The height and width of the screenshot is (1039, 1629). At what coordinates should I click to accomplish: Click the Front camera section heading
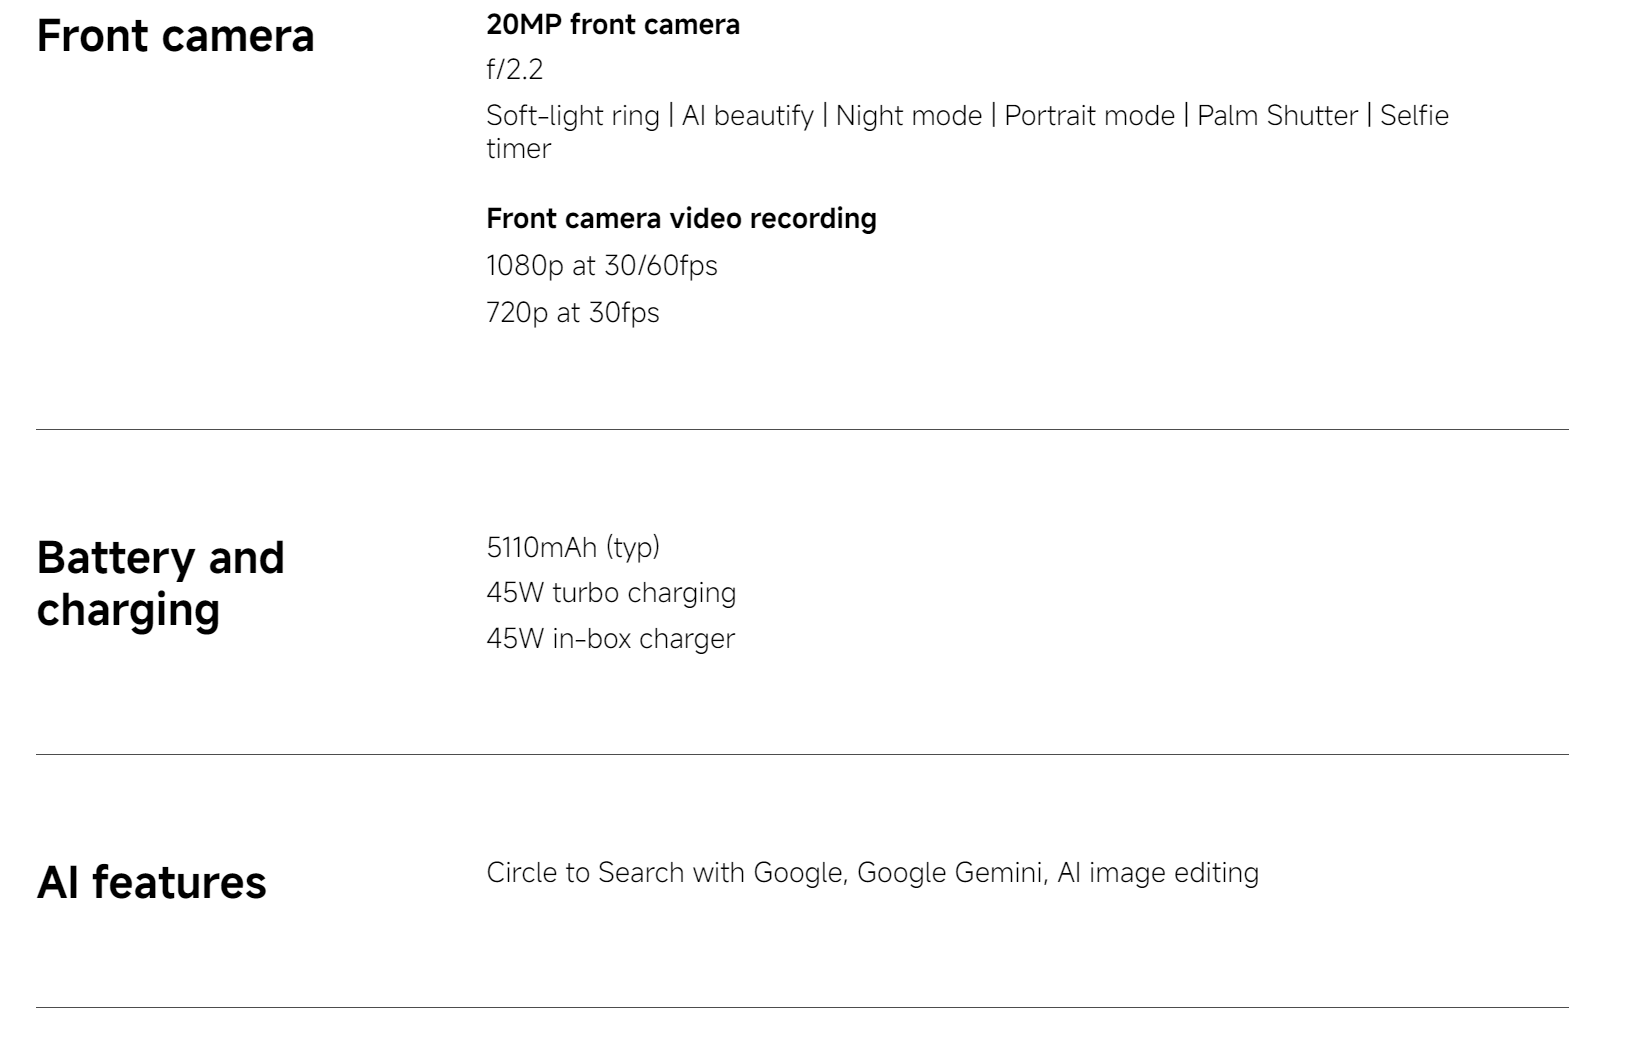(175, 36)
